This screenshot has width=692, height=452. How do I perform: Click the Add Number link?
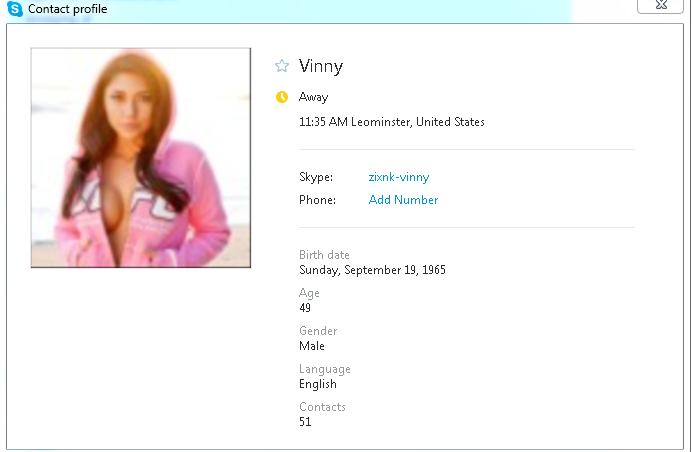coord(403,200)
